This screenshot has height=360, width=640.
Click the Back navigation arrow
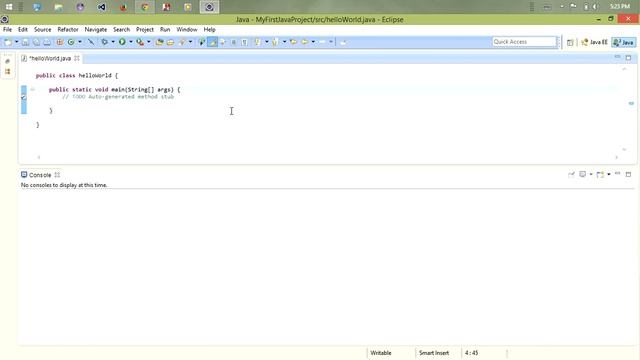(x=304, y=42)
